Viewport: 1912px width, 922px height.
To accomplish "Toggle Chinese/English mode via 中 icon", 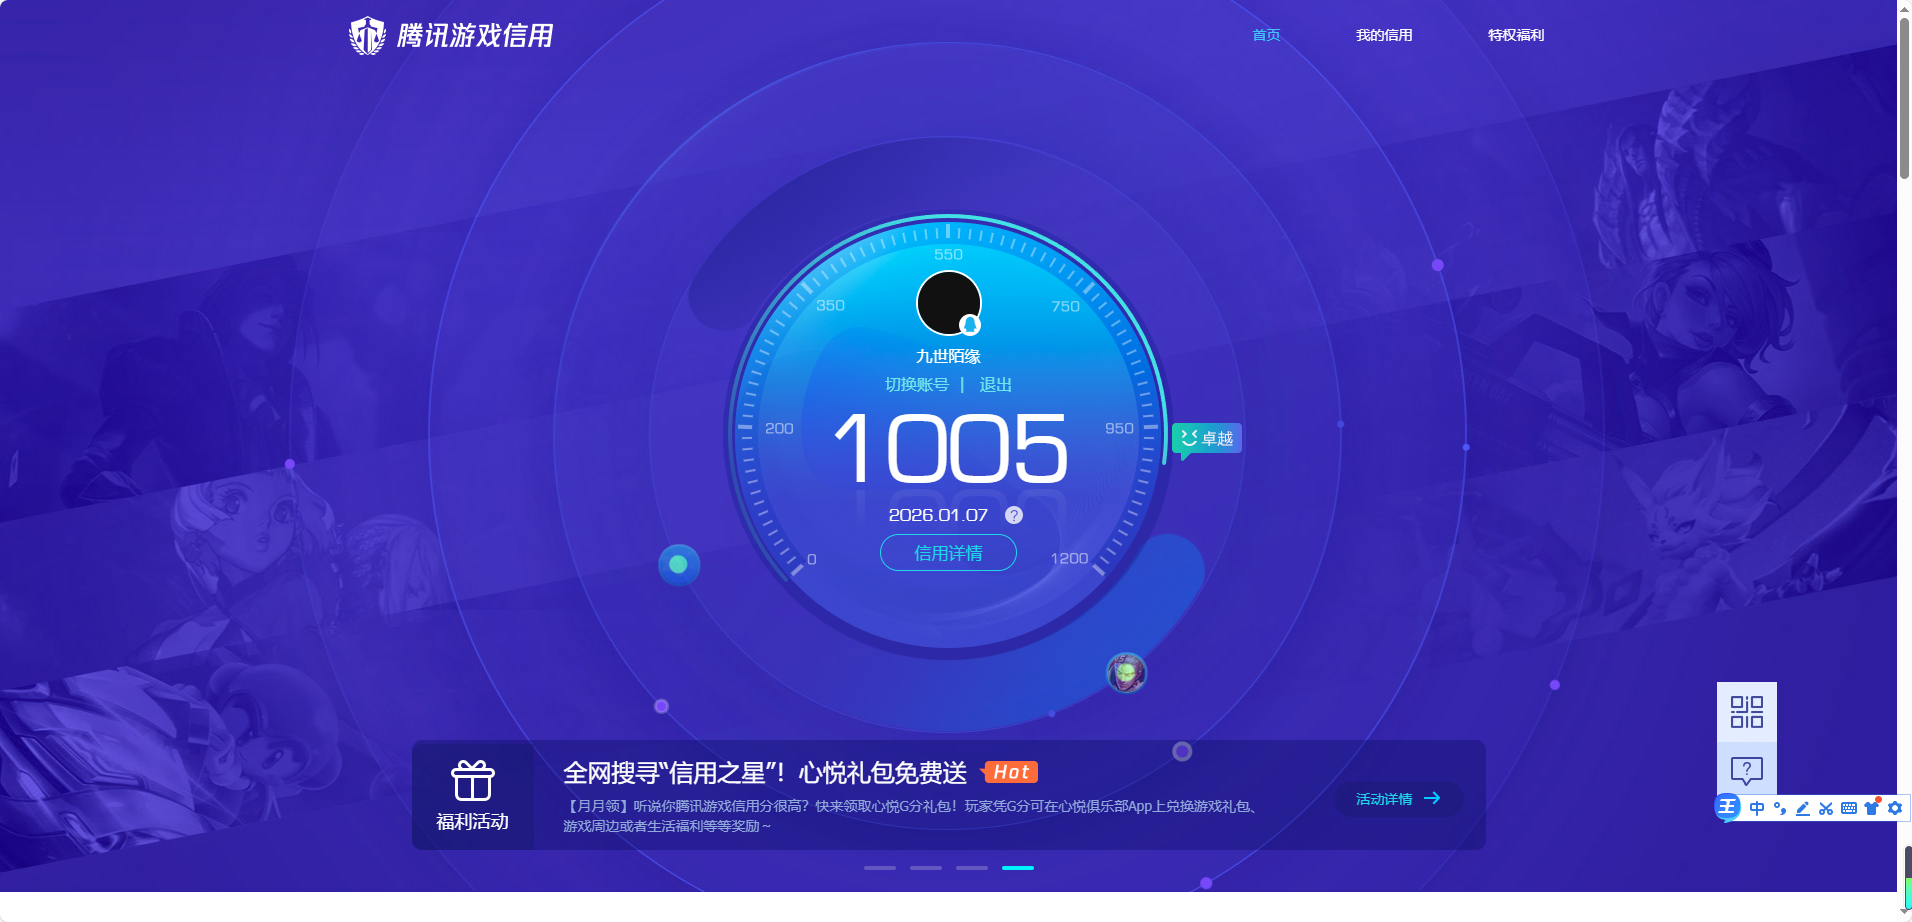I will coord(1757,808).
